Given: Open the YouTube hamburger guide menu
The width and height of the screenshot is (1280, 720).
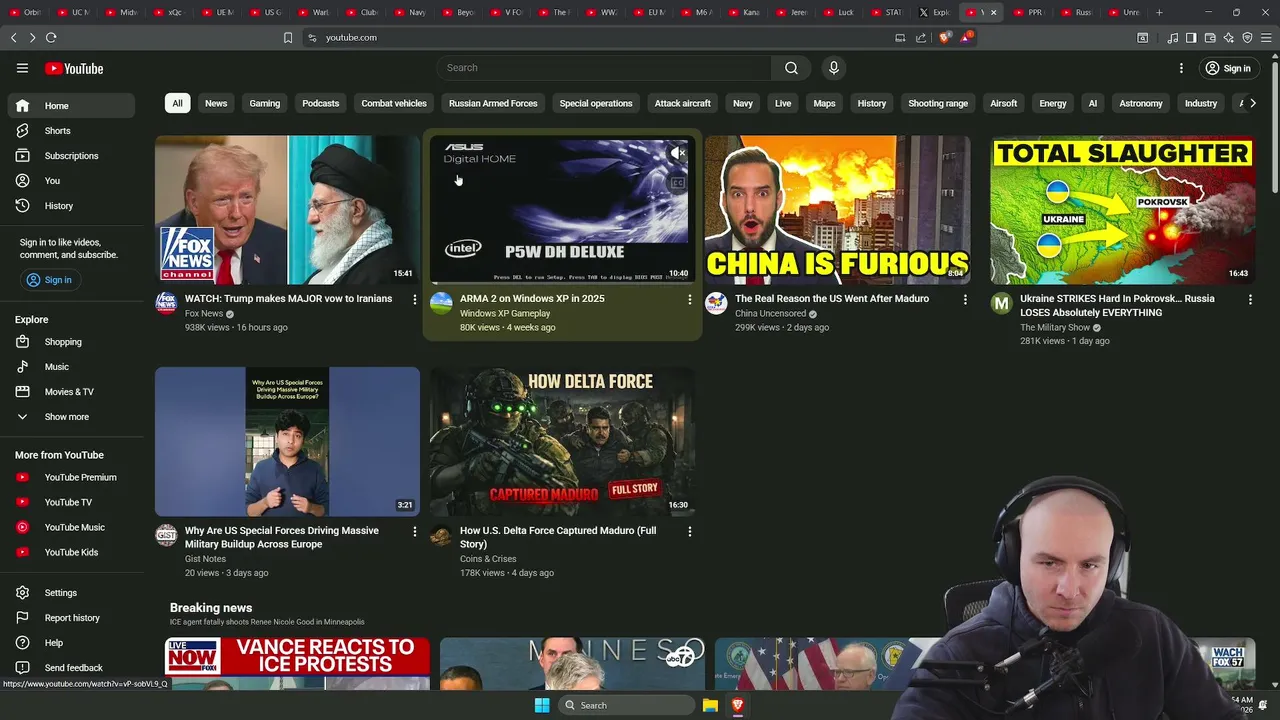Looking at the screenshot, I should (x=22, y=68).
